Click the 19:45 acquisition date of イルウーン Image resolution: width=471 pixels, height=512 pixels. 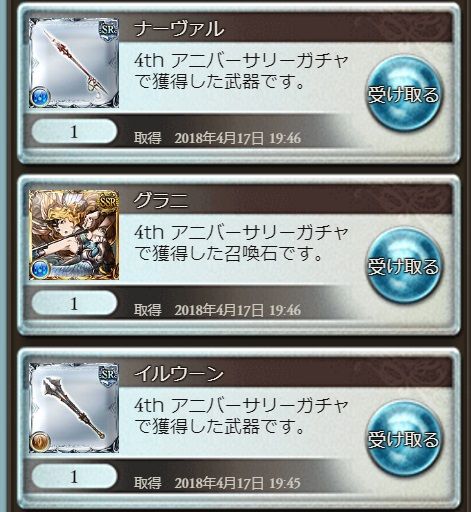237,483
